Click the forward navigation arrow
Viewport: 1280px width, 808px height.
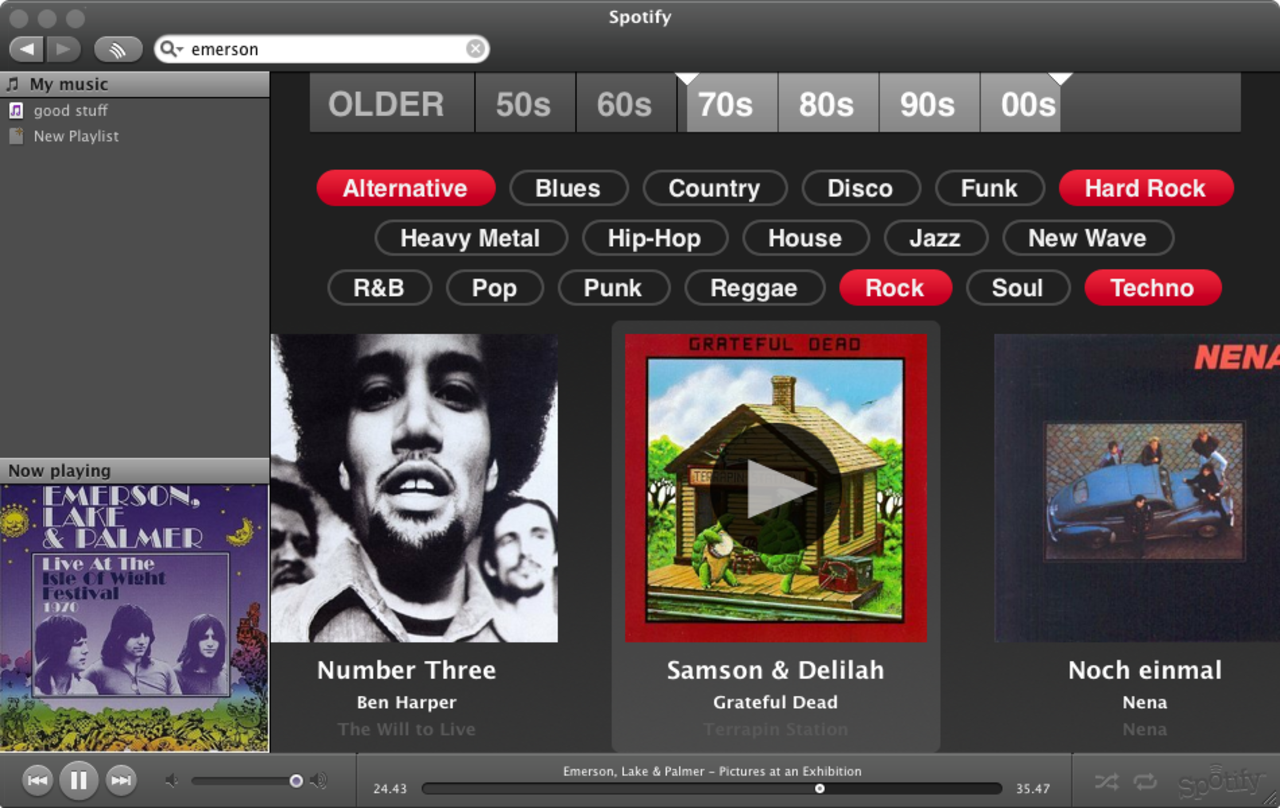(62, 48)
